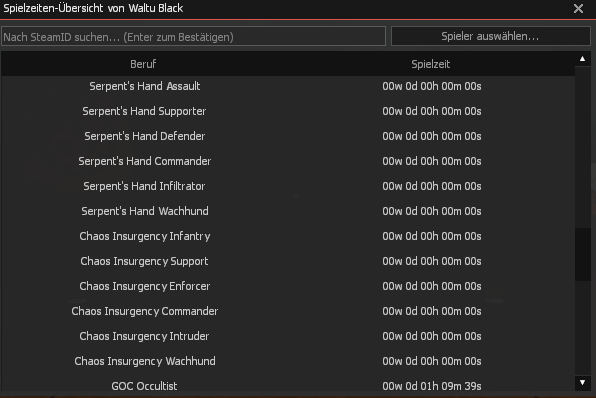The width and height of the screenshot is (596, 398).
Task: Focus the SteamID search field
Action: click(193, 36)
